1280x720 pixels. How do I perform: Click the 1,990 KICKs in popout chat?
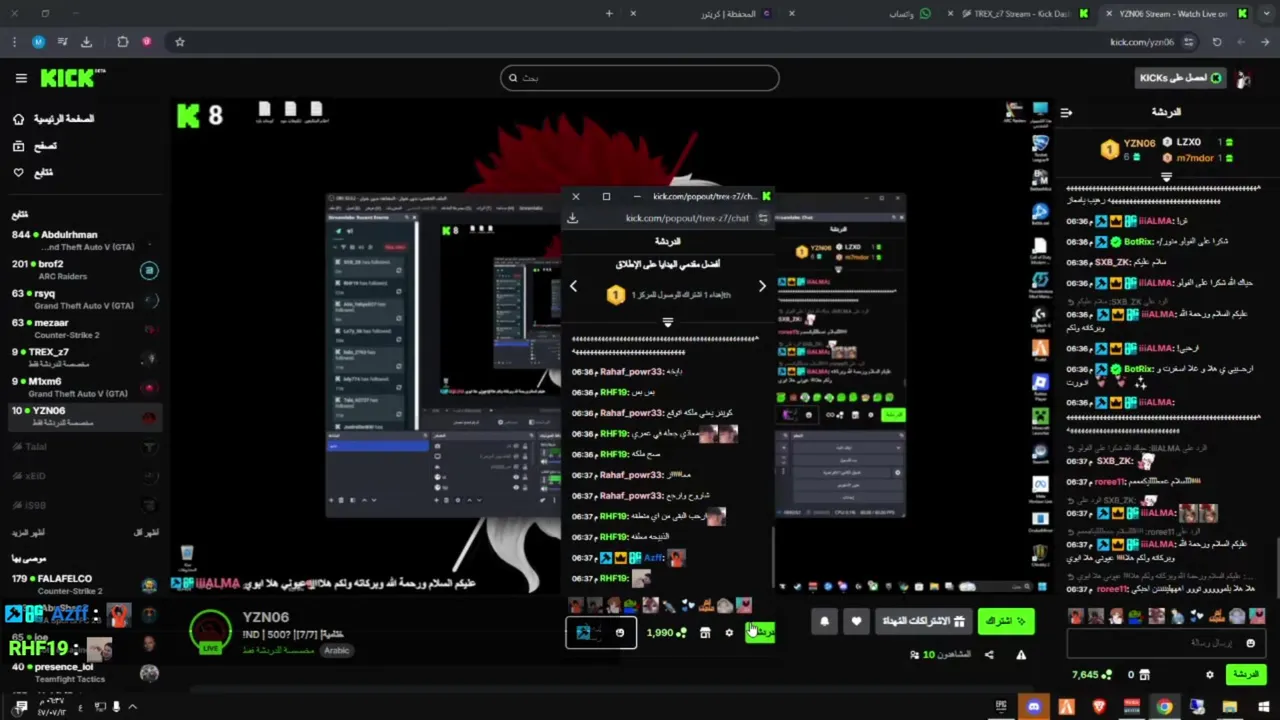pos(665,632)
